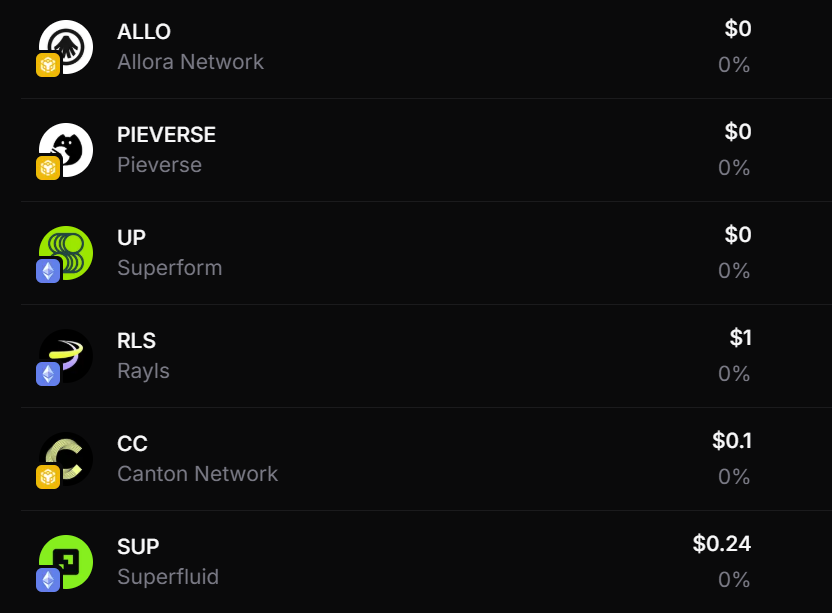Click the $0.24 SUP balance value

pos(721,544)
